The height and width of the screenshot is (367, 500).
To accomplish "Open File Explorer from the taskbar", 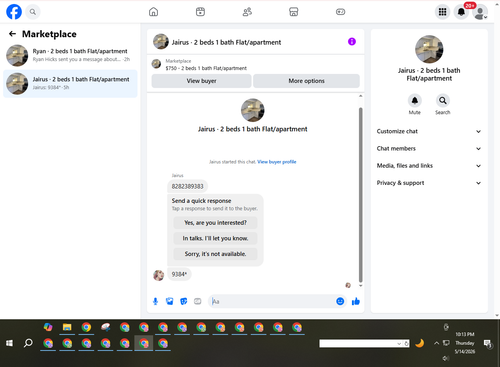I will click(x=67, y=327).
